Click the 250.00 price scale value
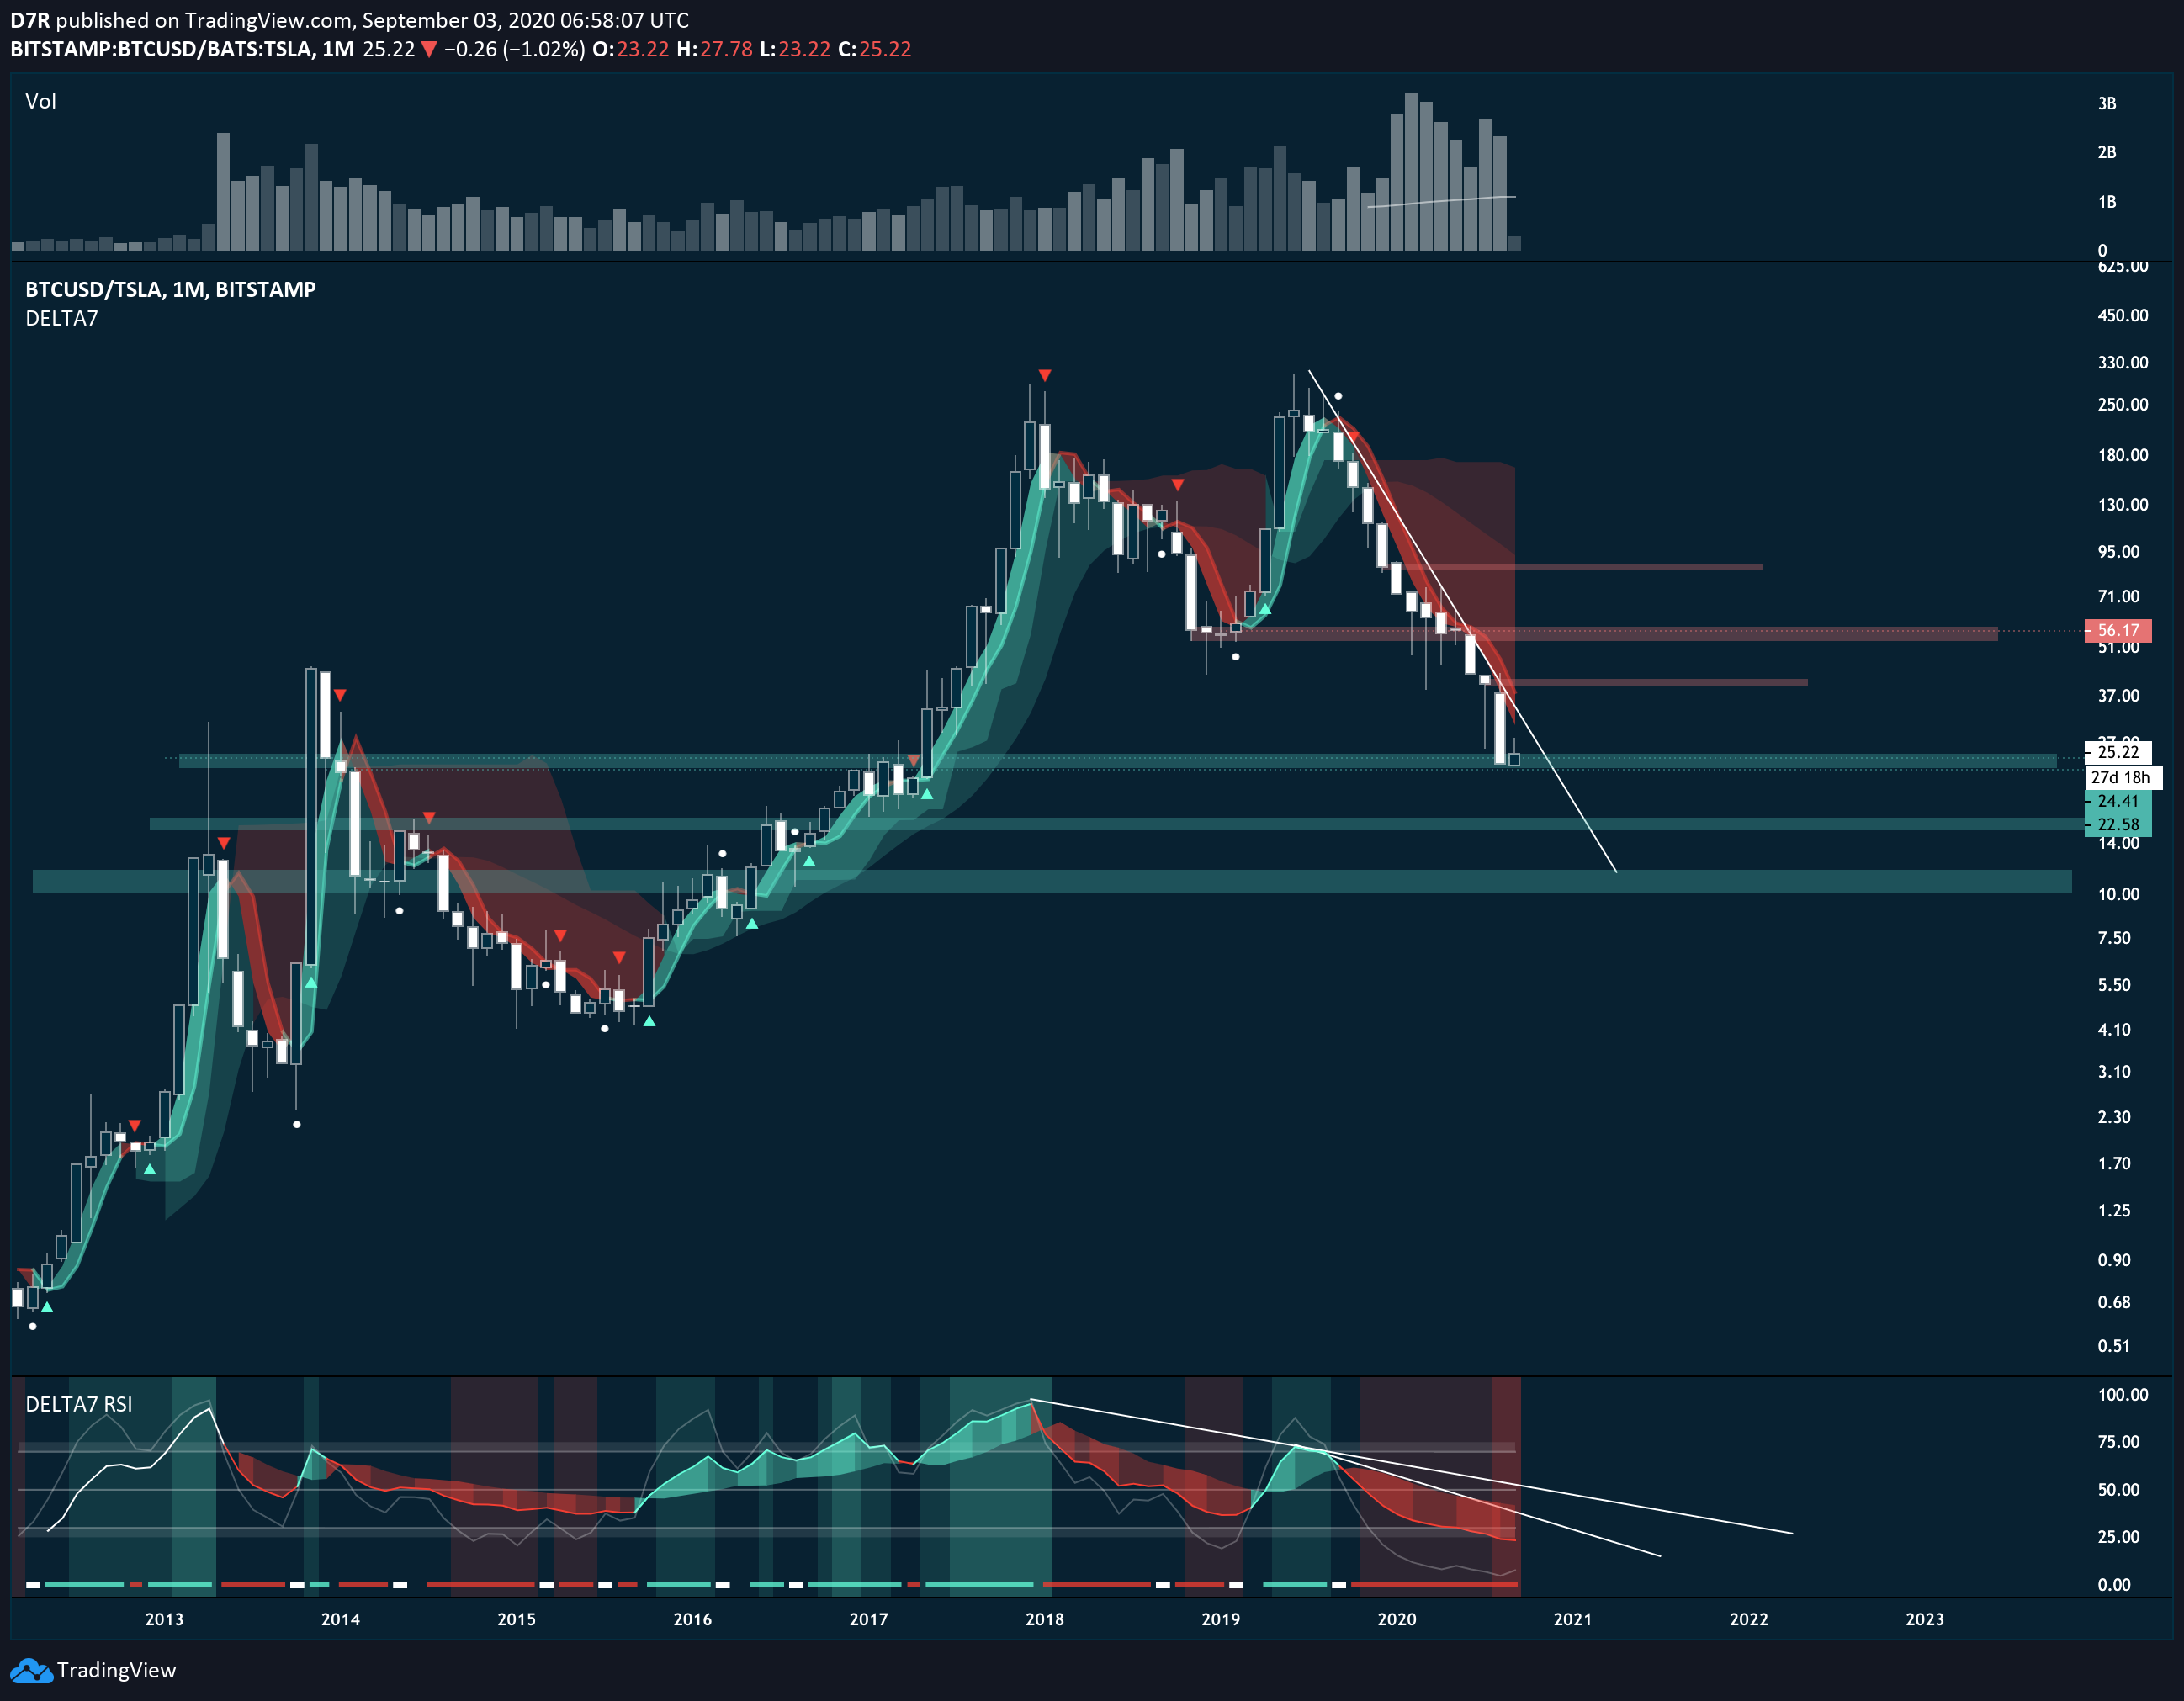Viewport: 2184px width, 1701px height. click(x=2122, y=405)
